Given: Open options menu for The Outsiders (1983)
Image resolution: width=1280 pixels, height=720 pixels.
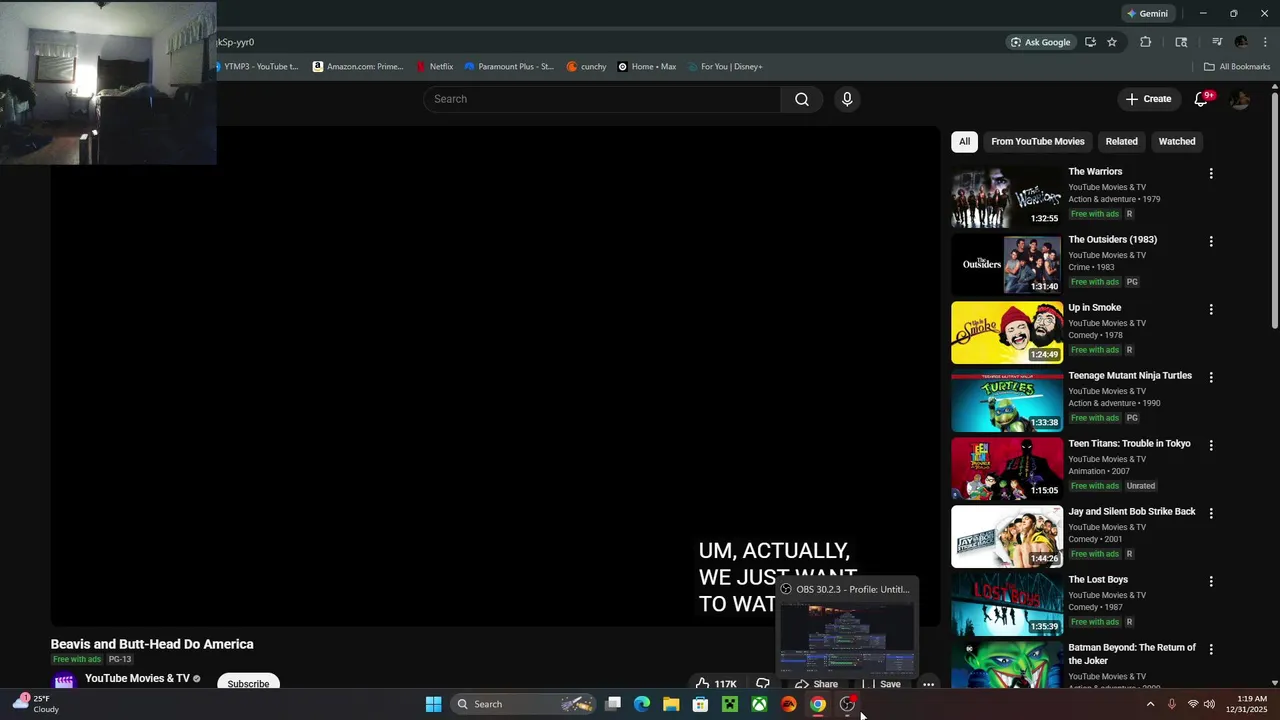Looking at the screenshot, I should pos(1211,241).
